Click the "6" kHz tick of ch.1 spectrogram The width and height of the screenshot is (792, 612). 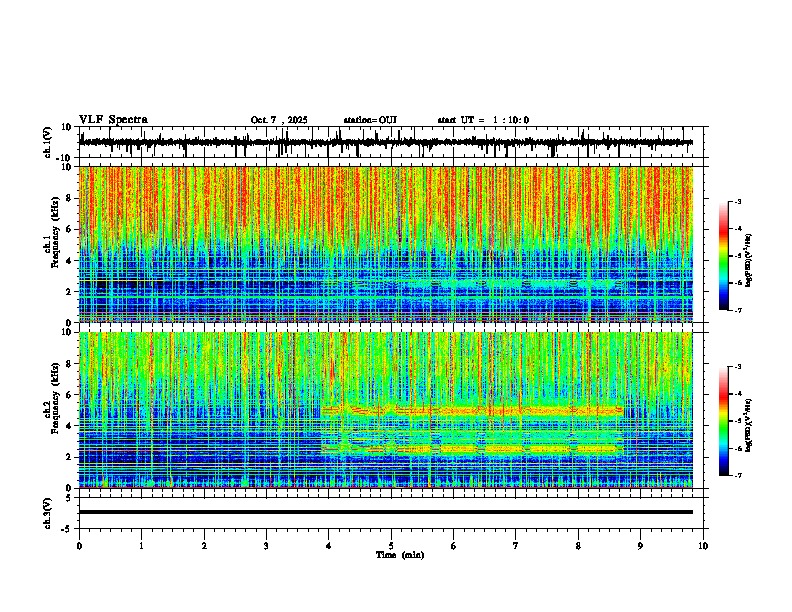click(x=70, y=229)
